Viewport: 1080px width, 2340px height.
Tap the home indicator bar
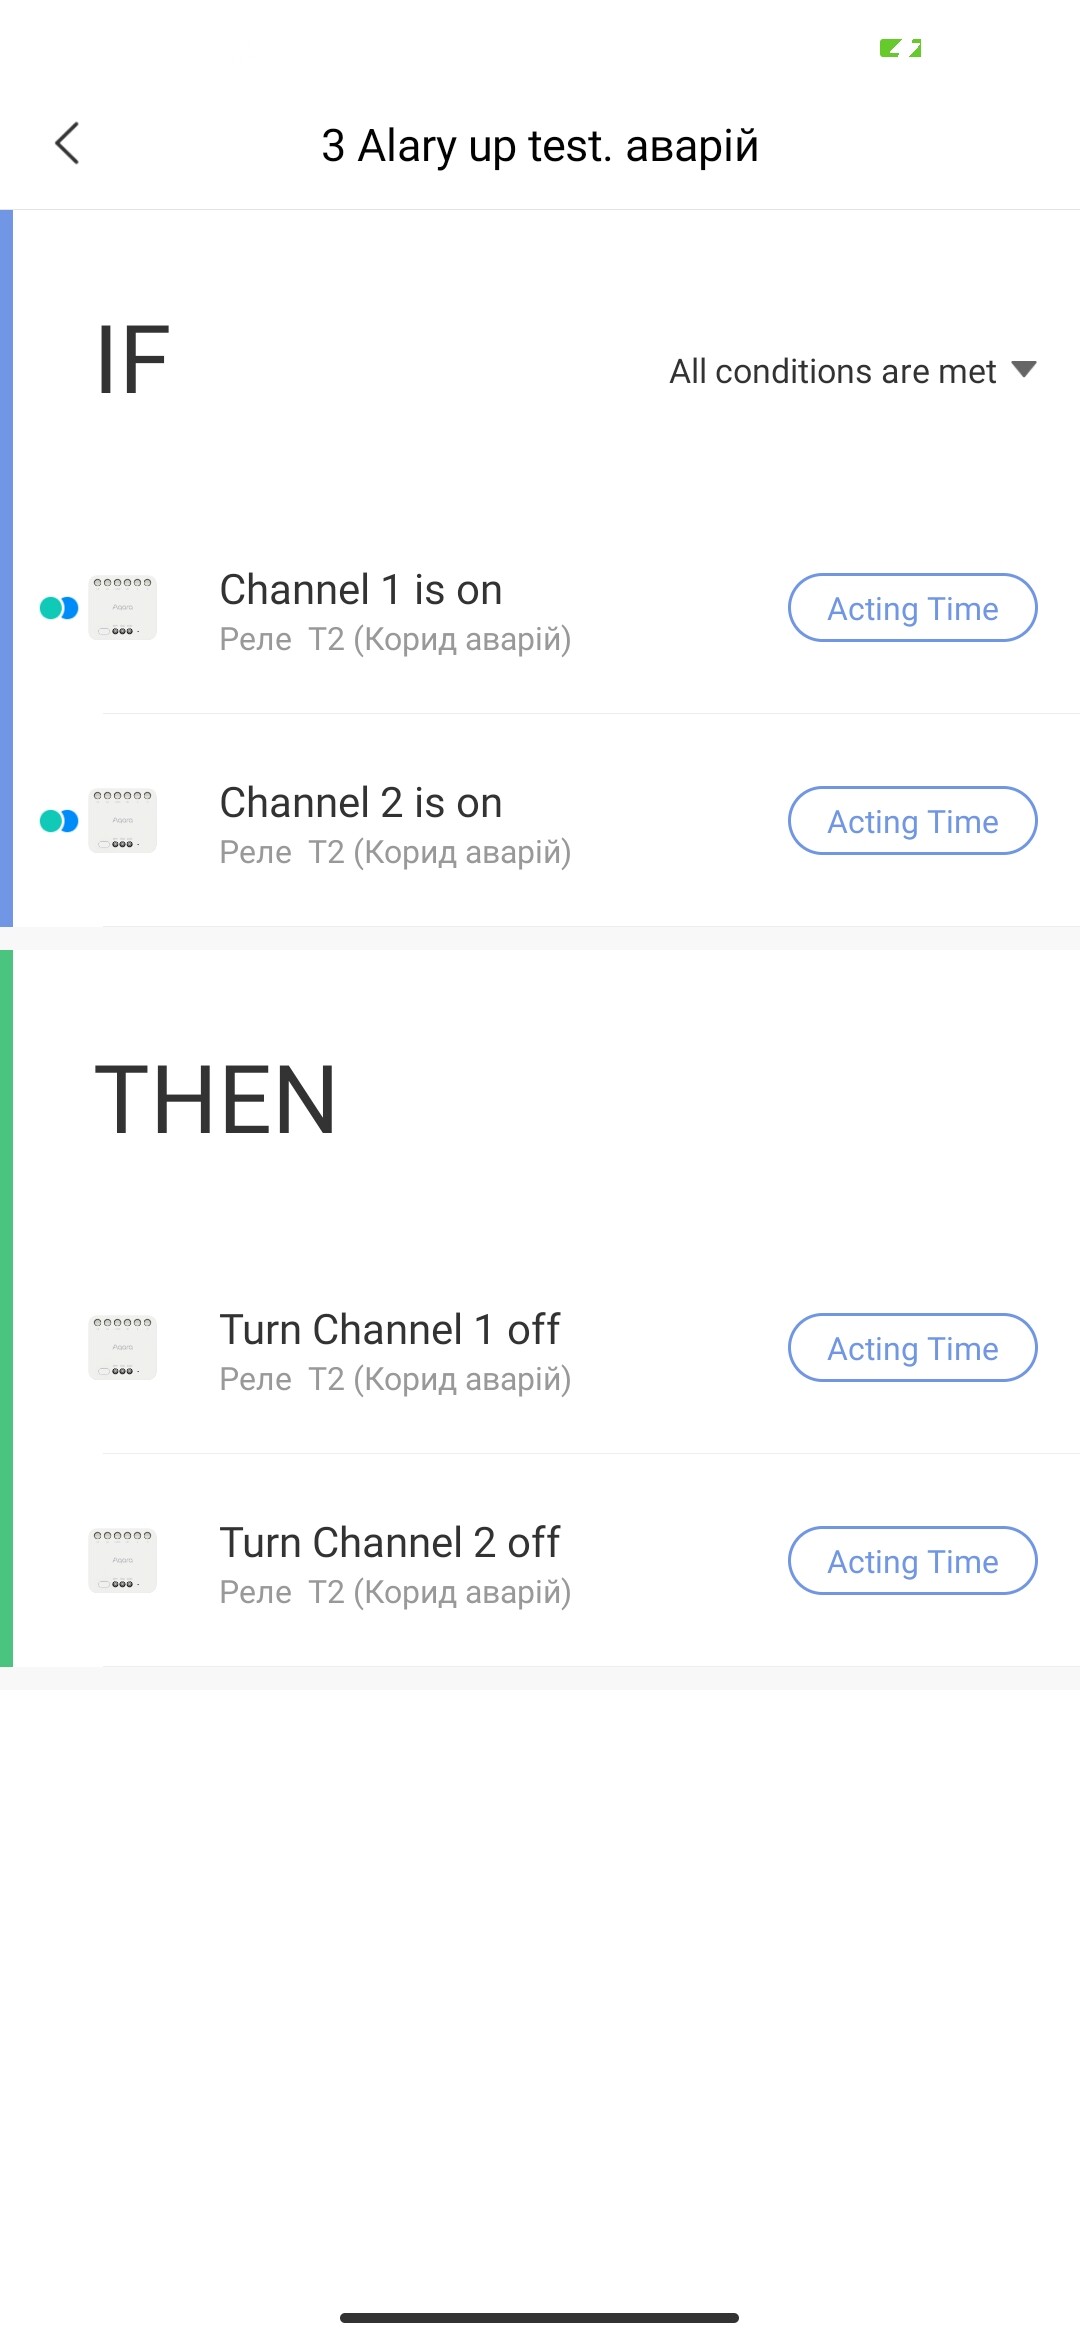pos(540,2317)
